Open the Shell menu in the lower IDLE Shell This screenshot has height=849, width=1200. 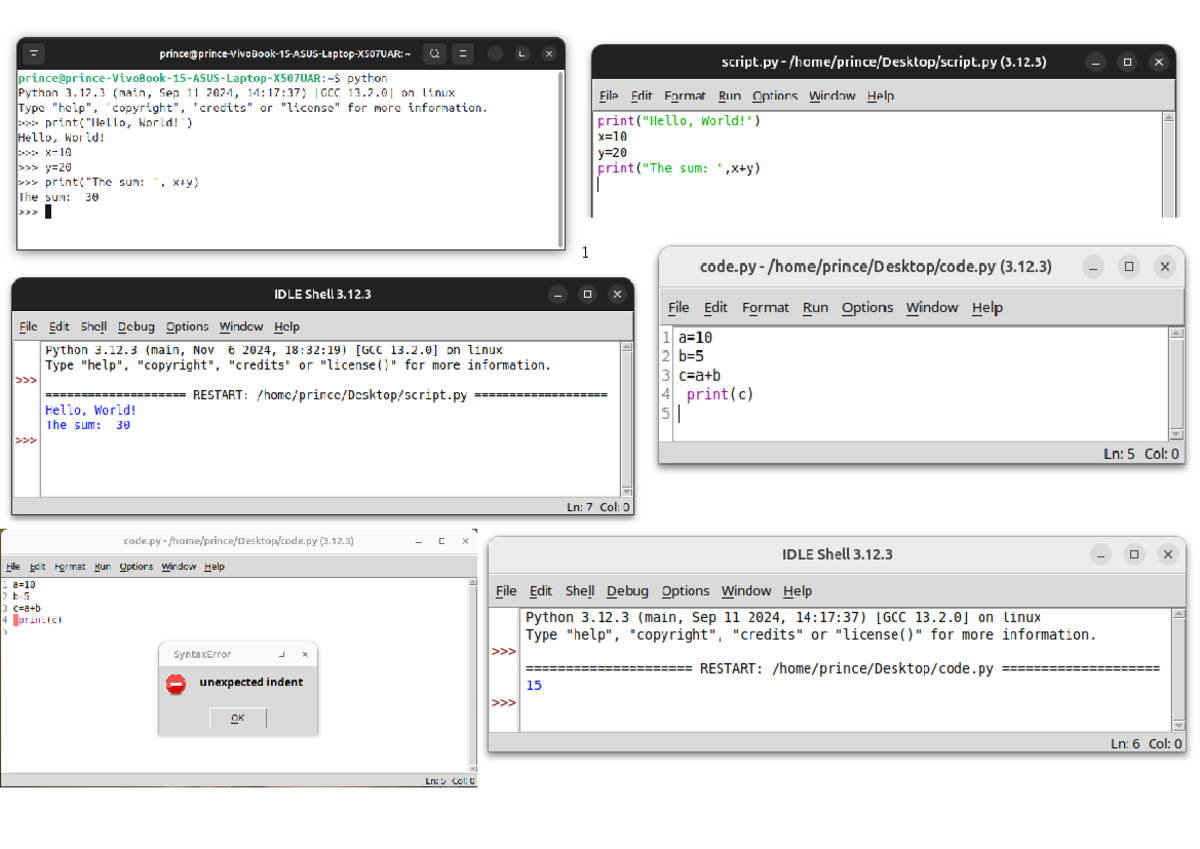pyautogui.click(x=579, y=591)
